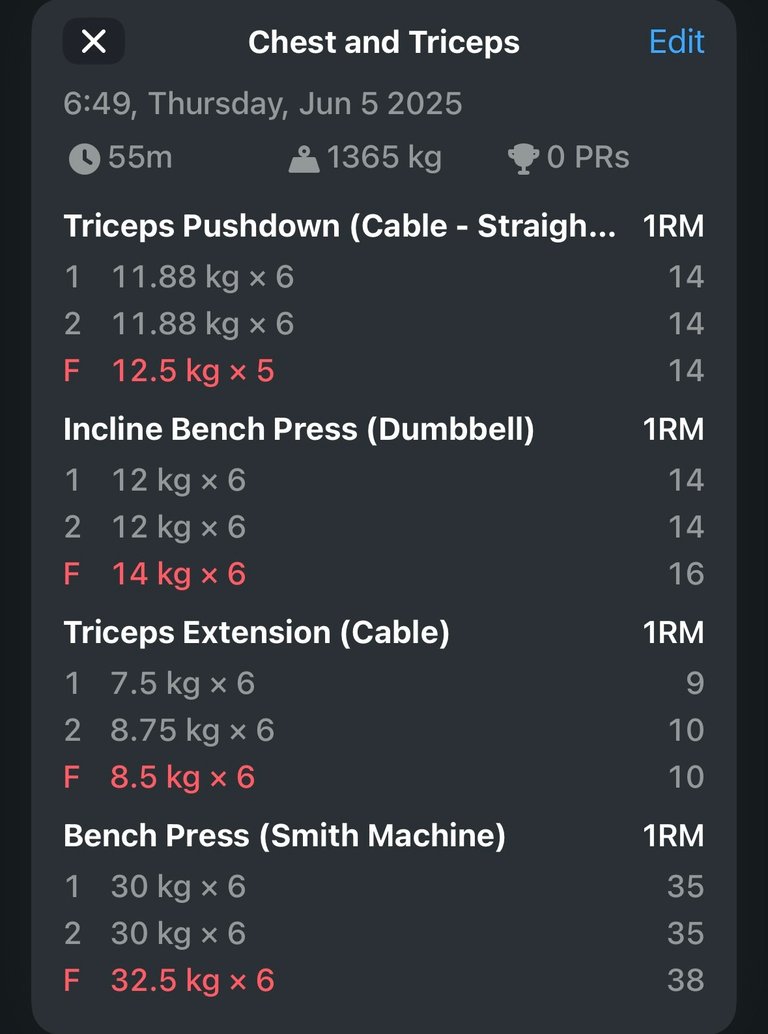Image resolution: width=768 pixels, height=1034 pixels.
Task: Select 7.5 kg × 6 set row
Action: pyautogui.click(x=384, y=683)
